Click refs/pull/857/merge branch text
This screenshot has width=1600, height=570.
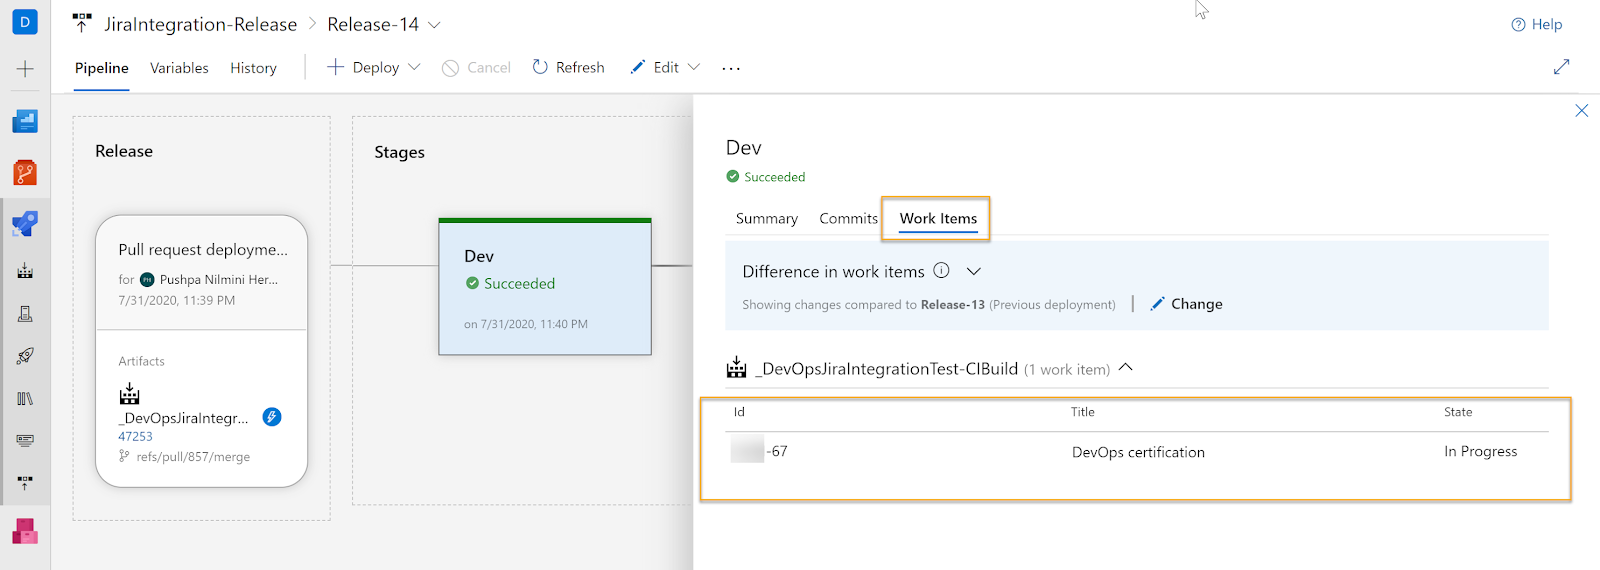pos(193,456)
